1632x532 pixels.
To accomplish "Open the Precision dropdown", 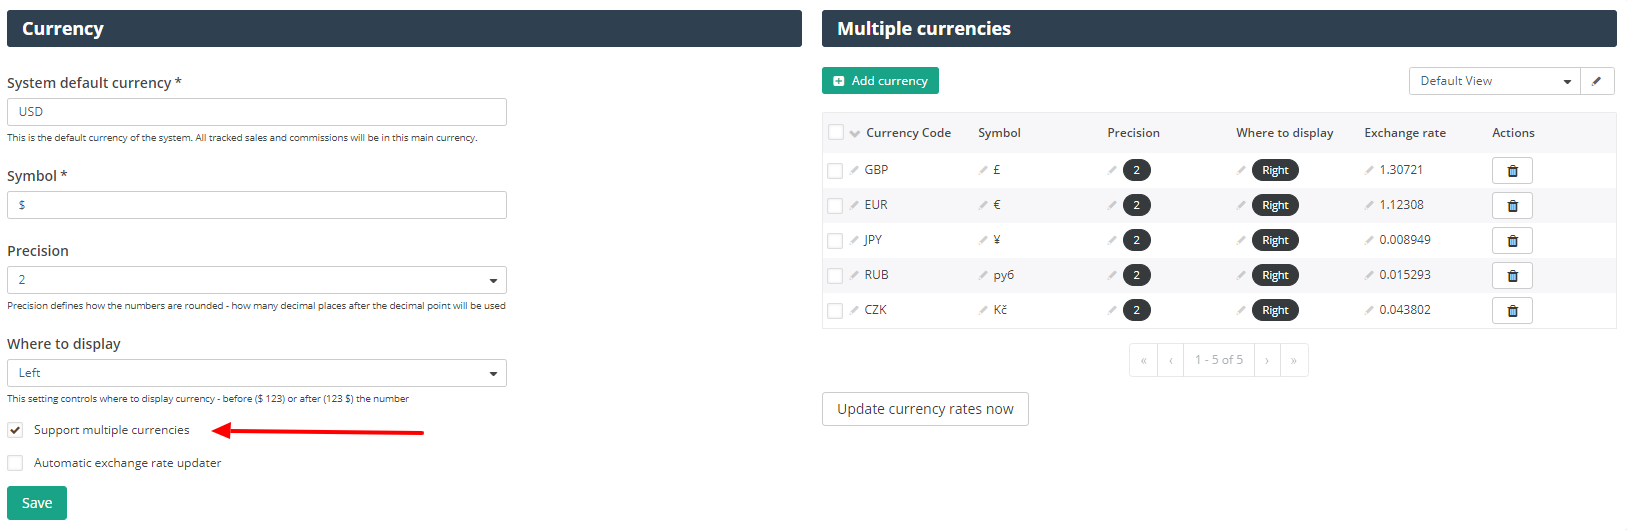I will (257, 280).
